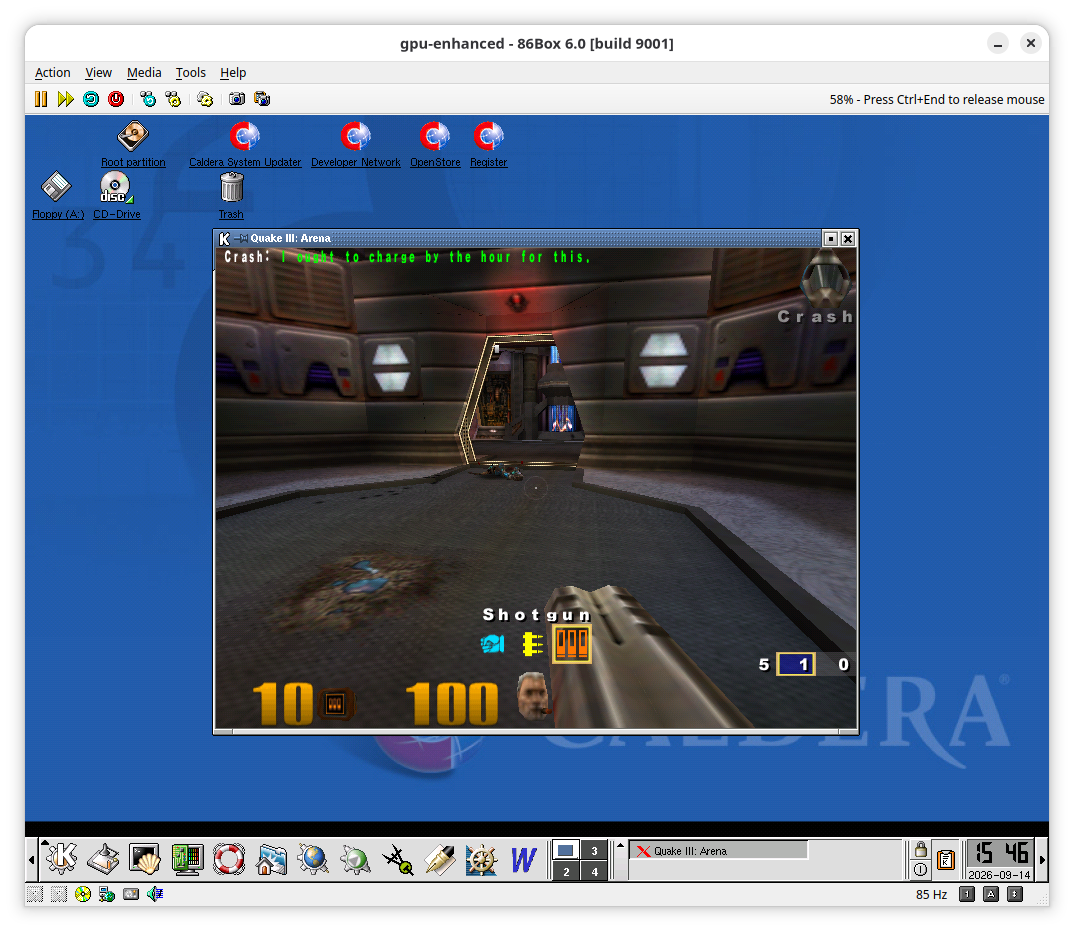Switch to virtual desktop 4
The height and width of the screenshot is (931, 1074).
click(595, 871)
